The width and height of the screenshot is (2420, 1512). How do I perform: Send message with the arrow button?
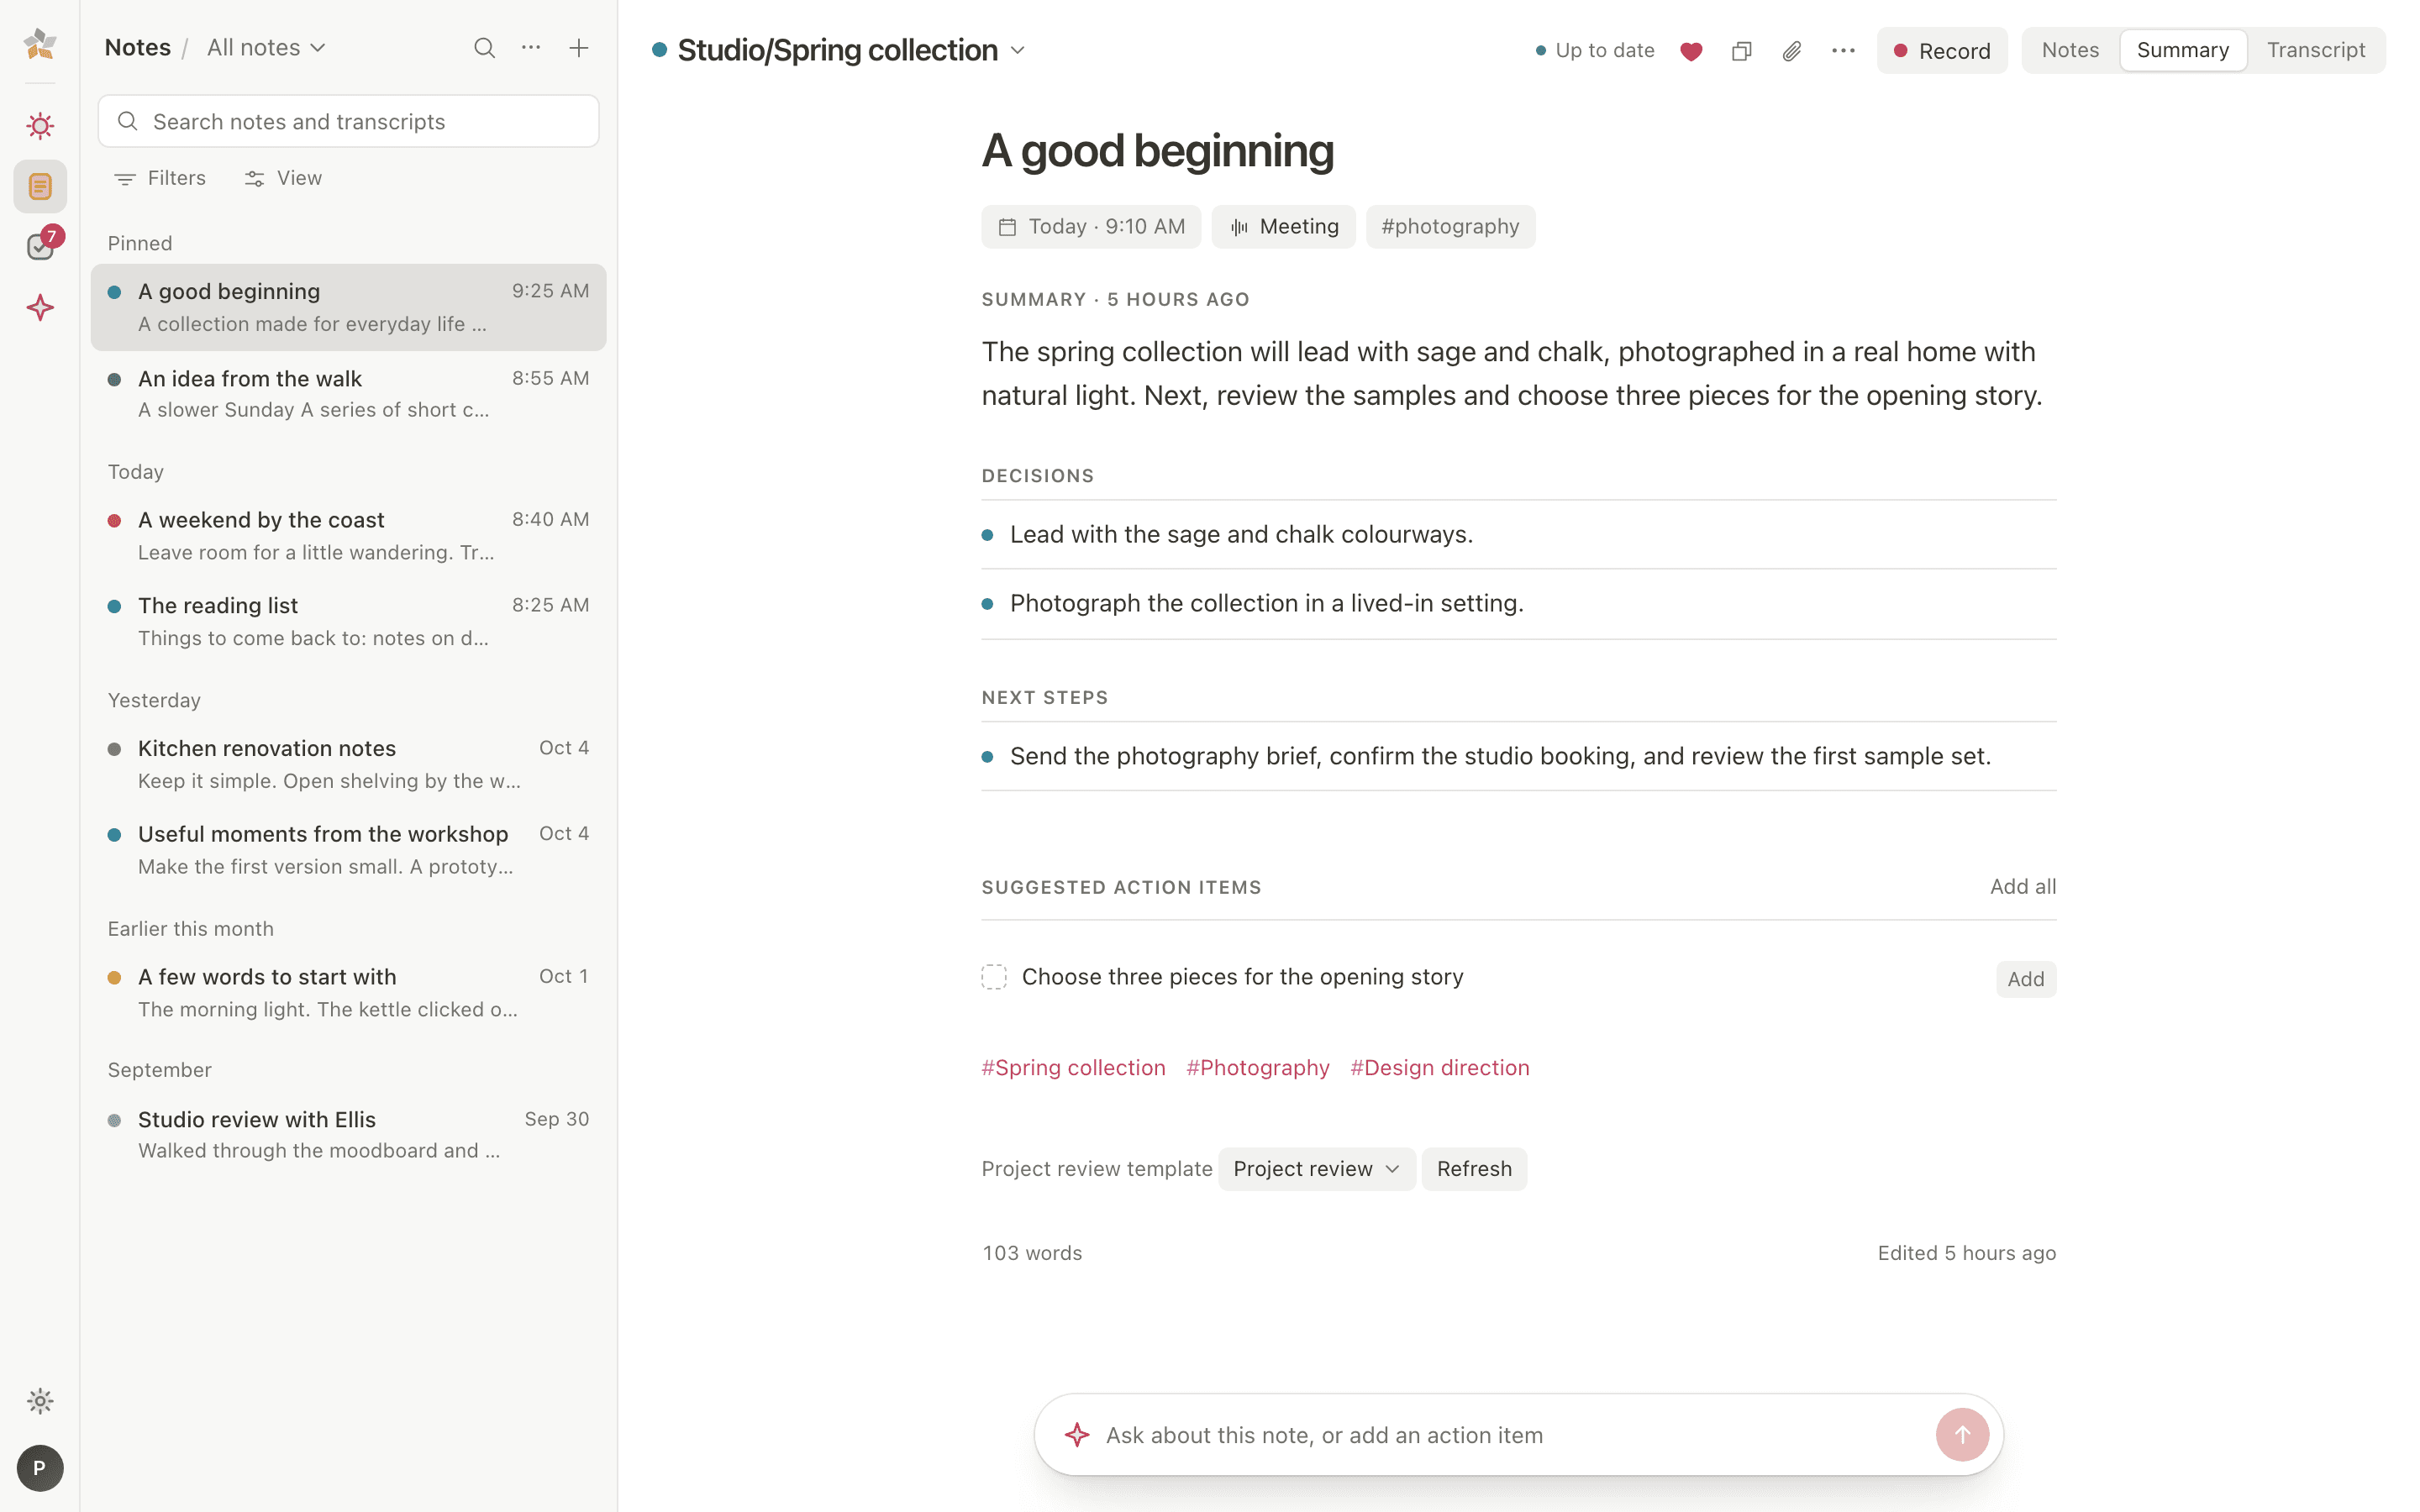(x=1962, y=1435)
